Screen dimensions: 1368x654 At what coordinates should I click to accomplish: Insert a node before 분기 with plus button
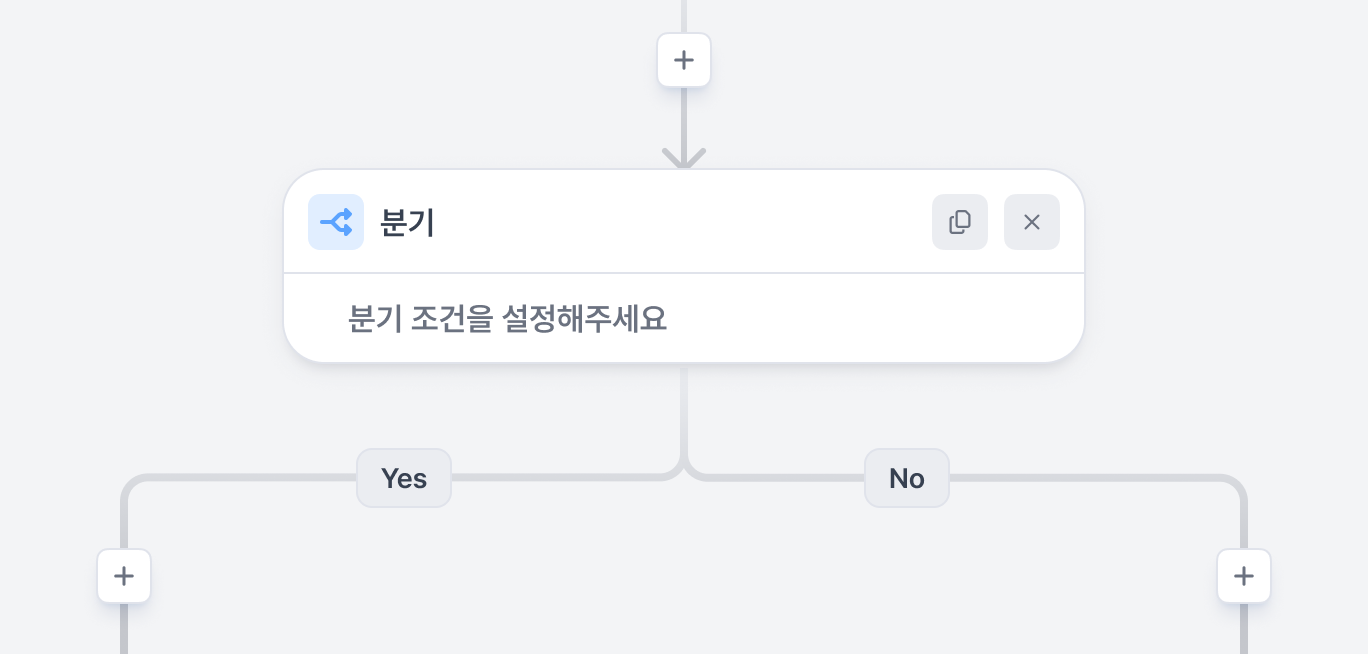point(684,60)
